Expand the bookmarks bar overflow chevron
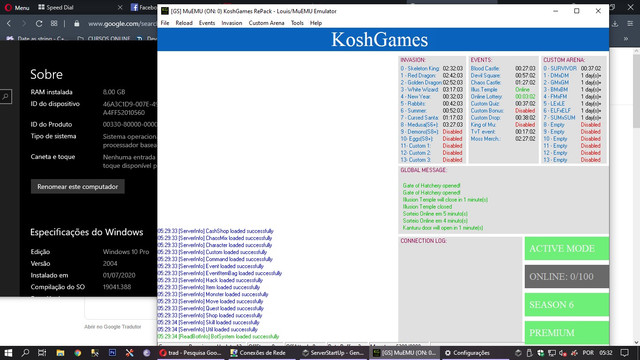Viewport: 640px width, 360px height. tap(626, 39)
